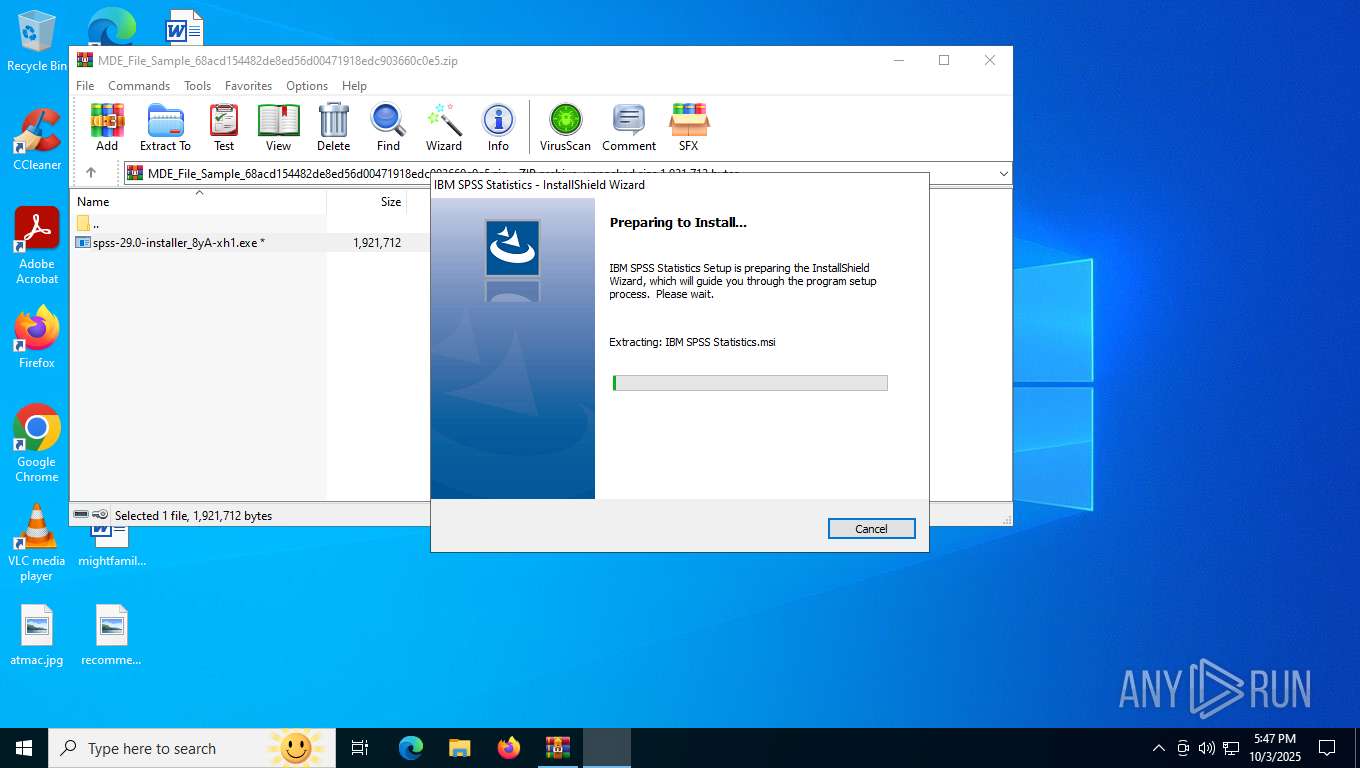Screen dimensions: 1360x768
Task: Open the Favorites menu
Action: (248, 86)
